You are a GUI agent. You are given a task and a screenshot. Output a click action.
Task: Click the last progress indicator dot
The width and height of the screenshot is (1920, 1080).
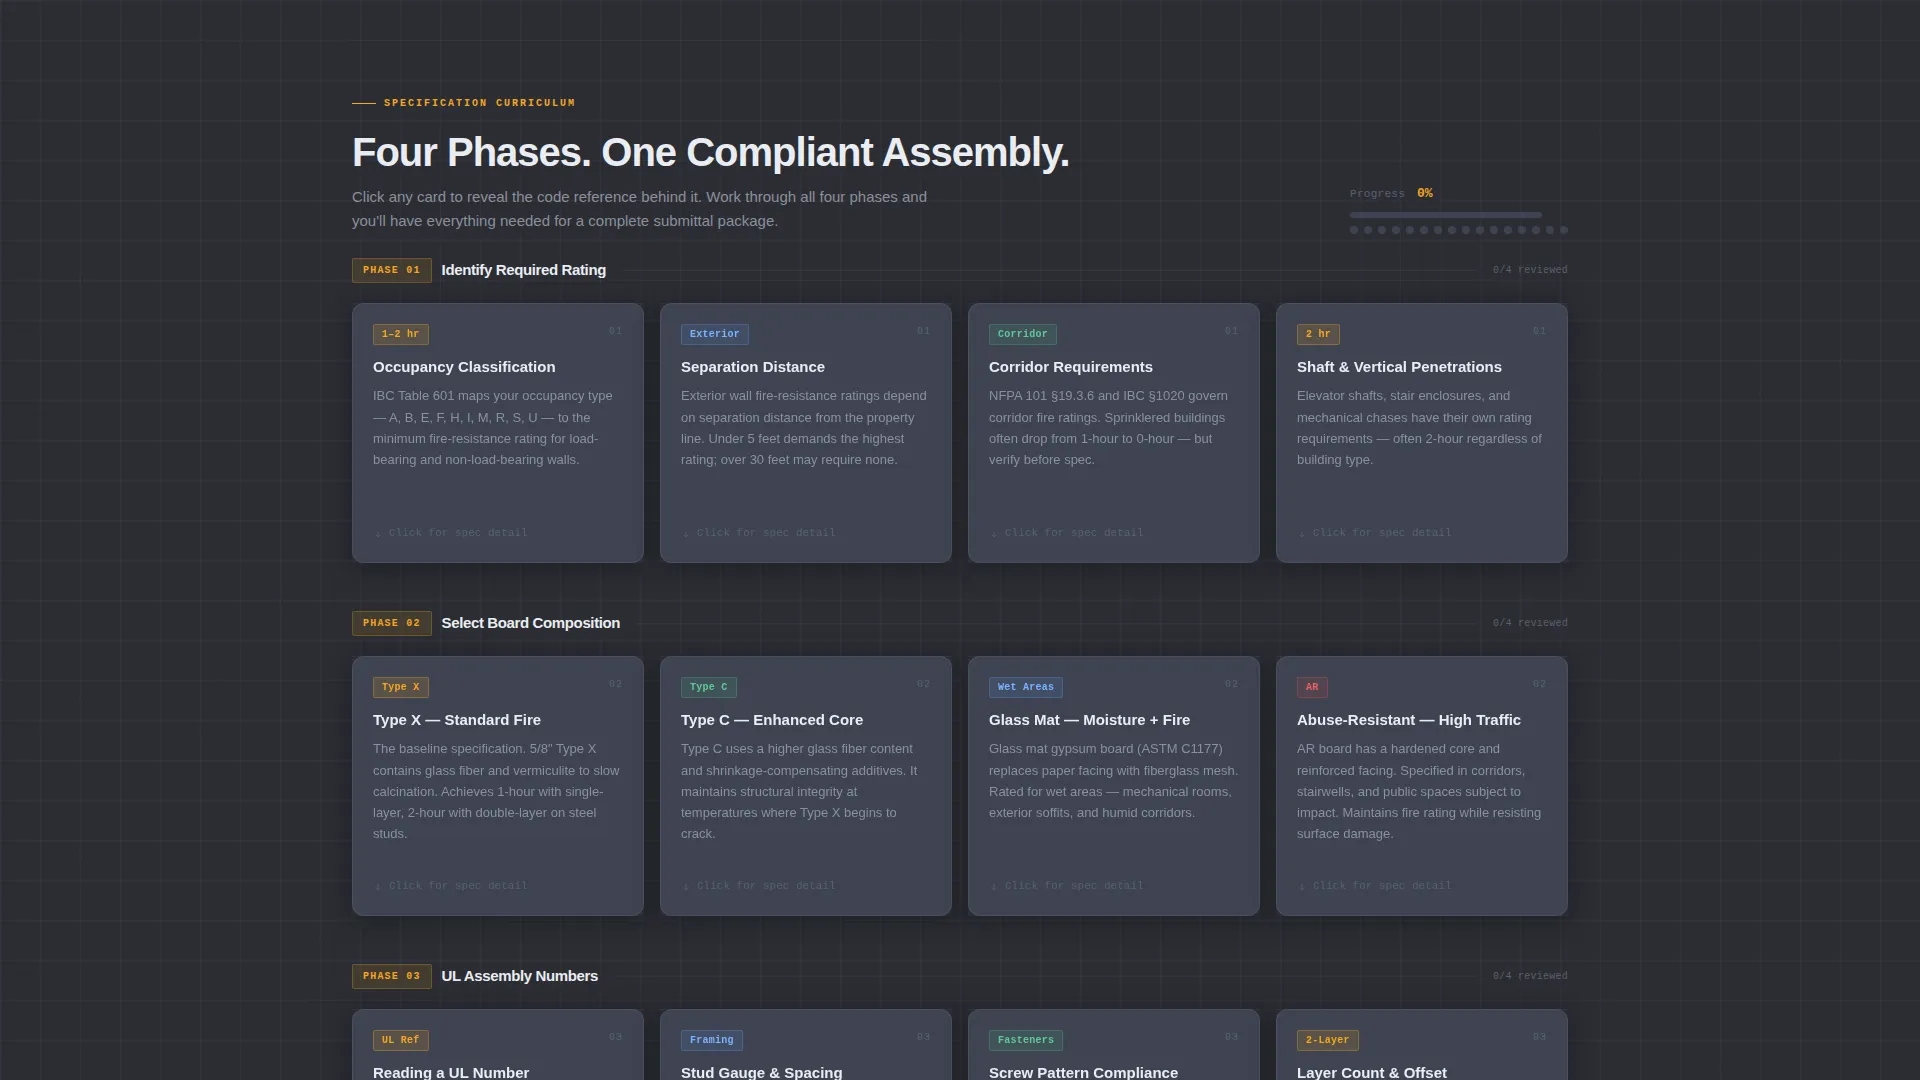pyautogui.click(x=1564, y=230)
